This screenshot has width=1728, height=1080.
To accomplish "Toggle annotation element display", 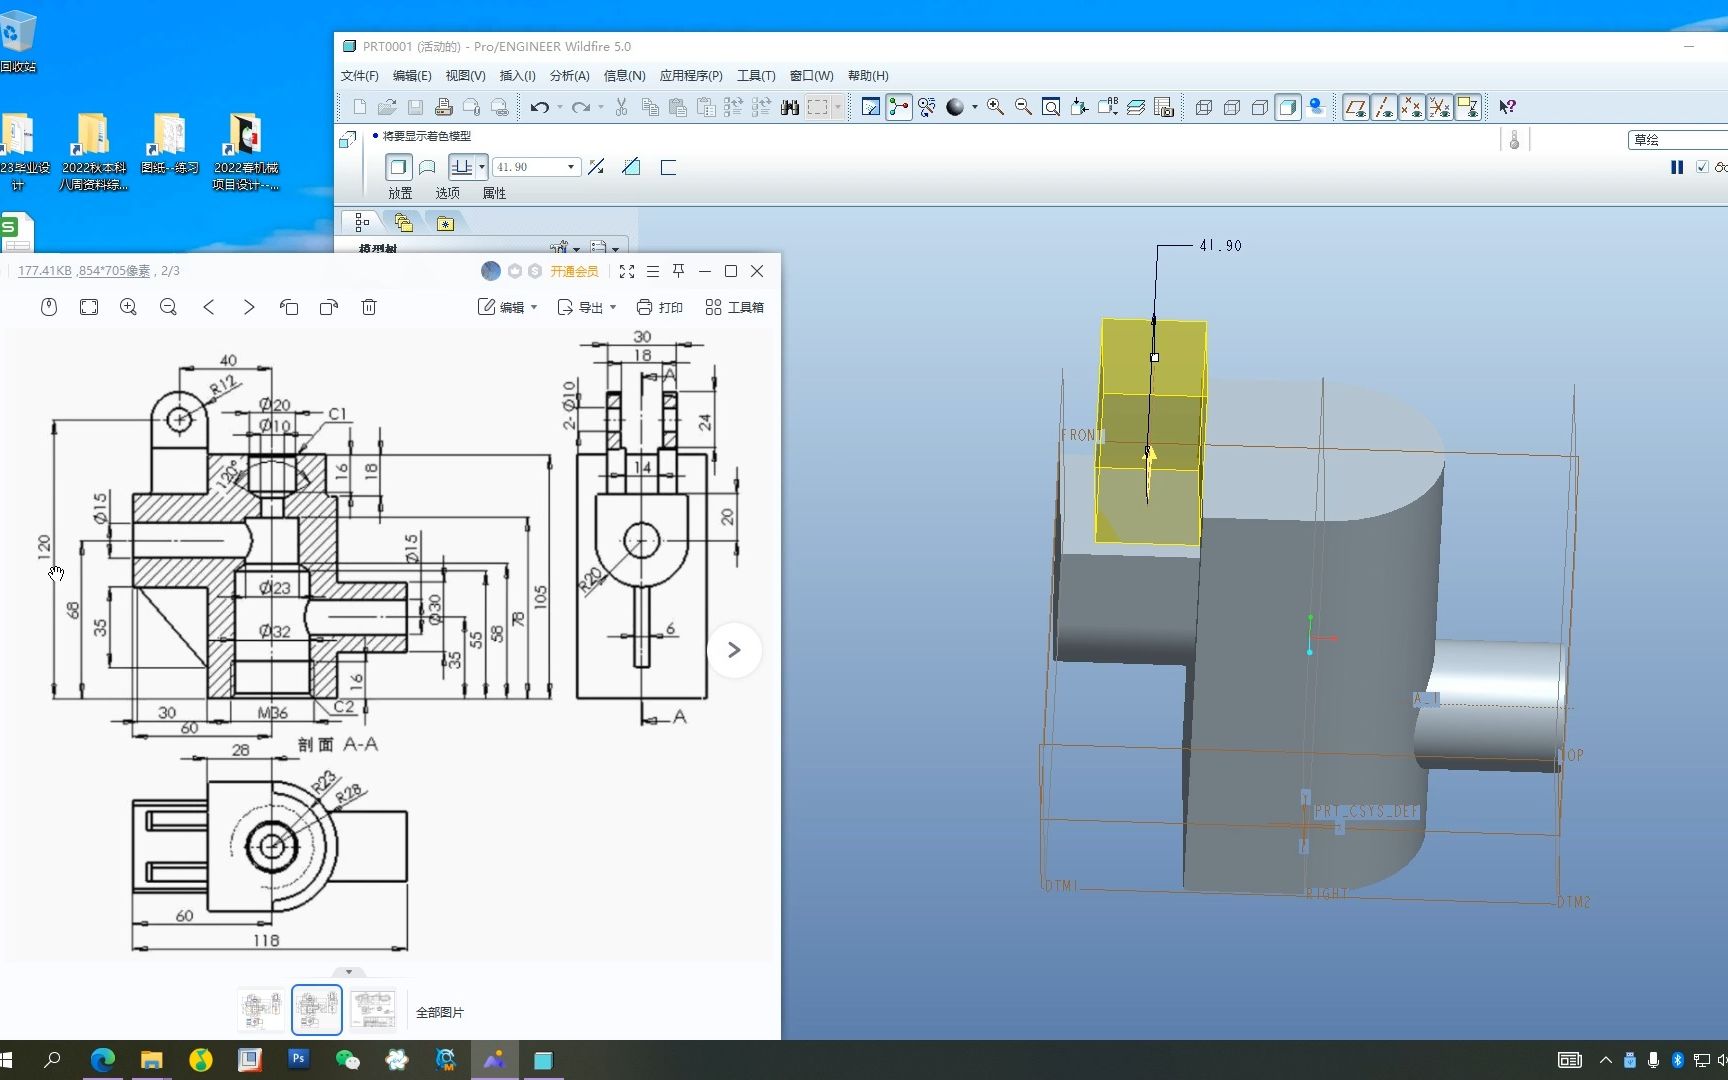I will [x=1468, y=107].
